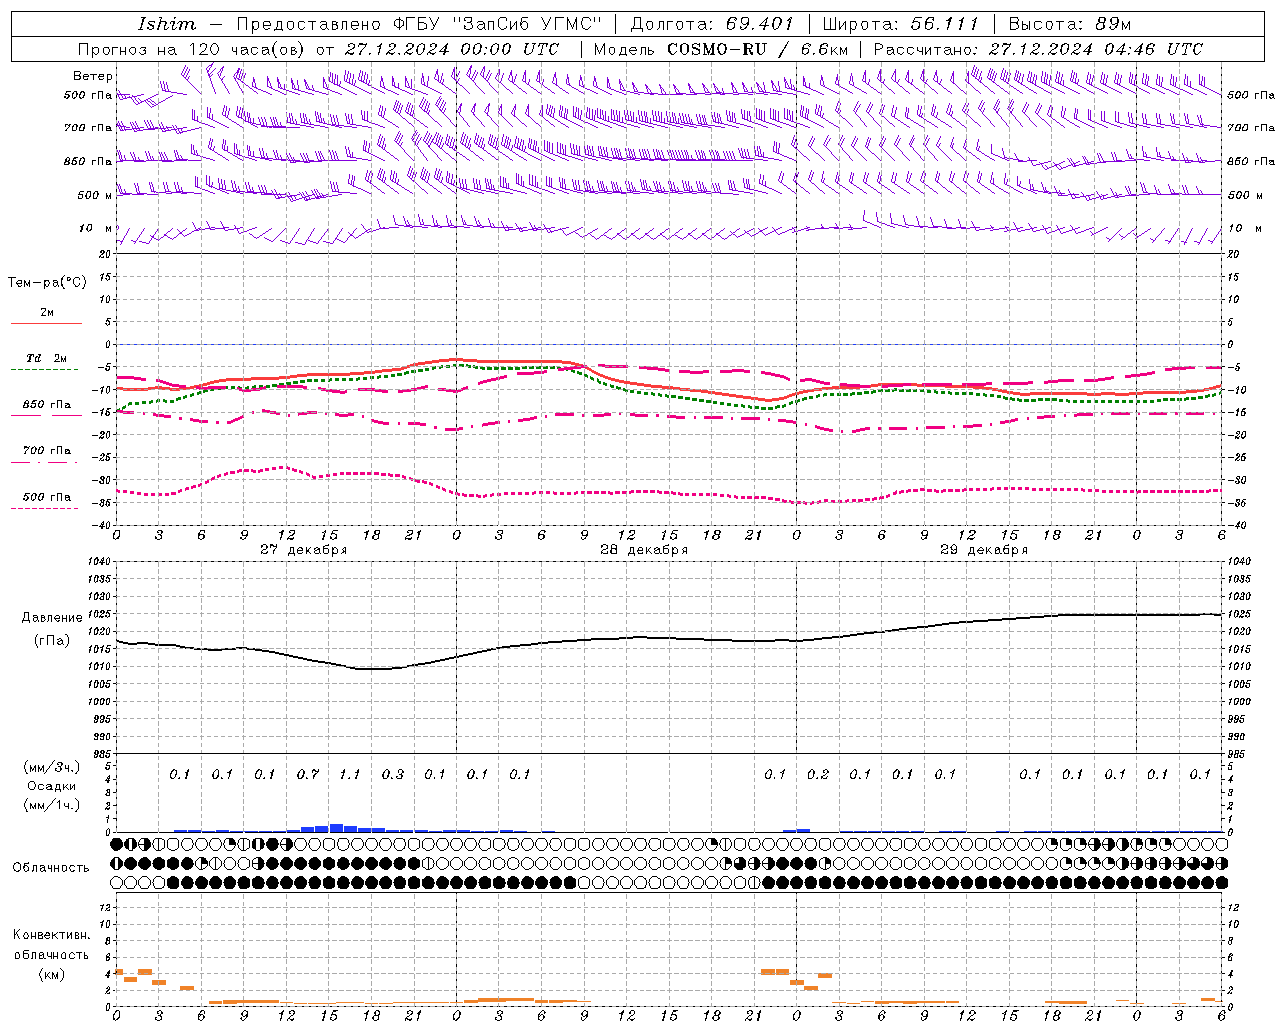Click the Облачность cloud cover label
Image resolution: width=1280 pixels, height=1024 pixels.
click(51, 868)
